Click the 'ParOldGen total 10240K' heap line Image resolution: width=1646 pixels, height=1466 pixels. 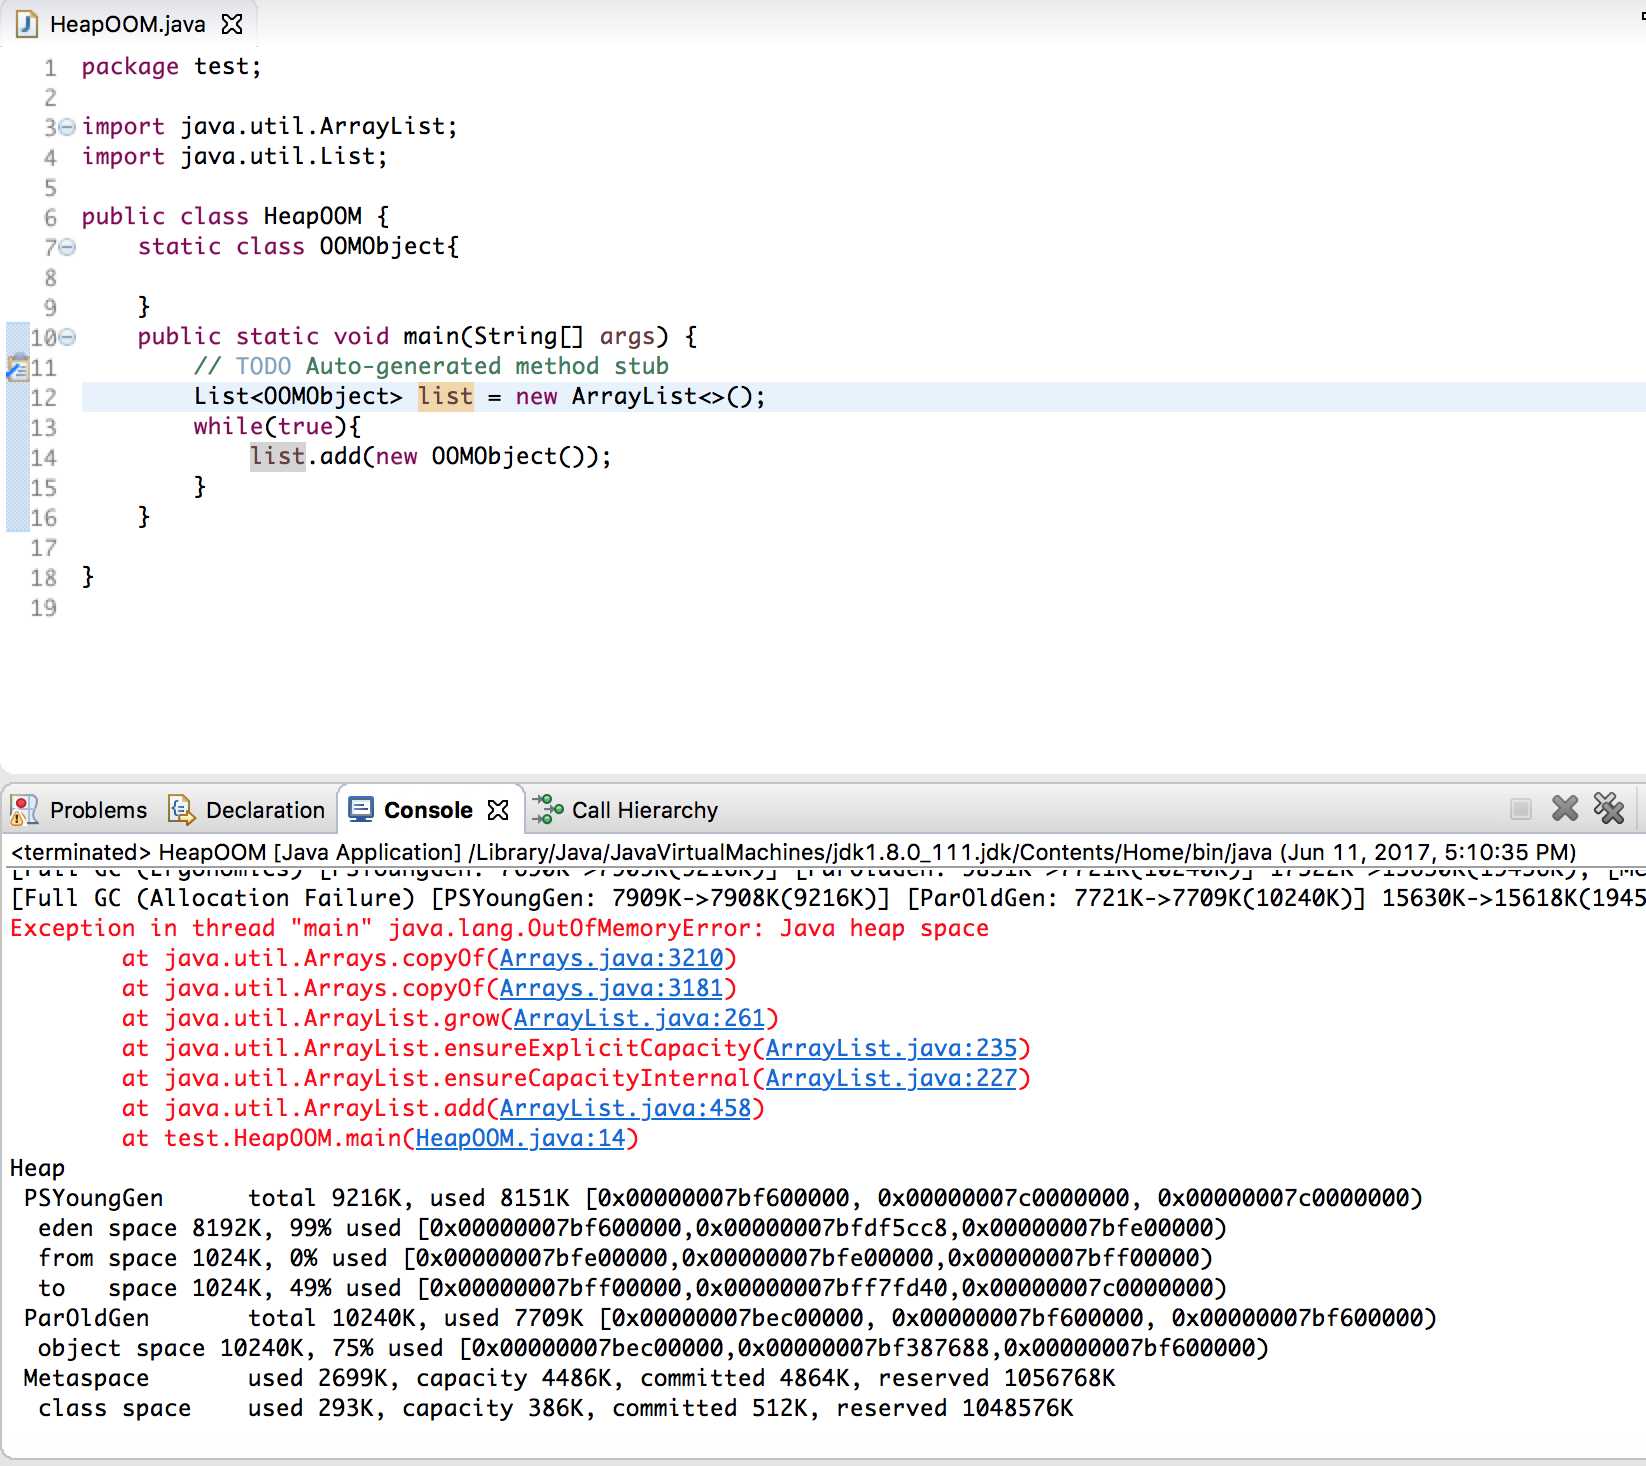pyautogui.click(x=730, y=1318)
